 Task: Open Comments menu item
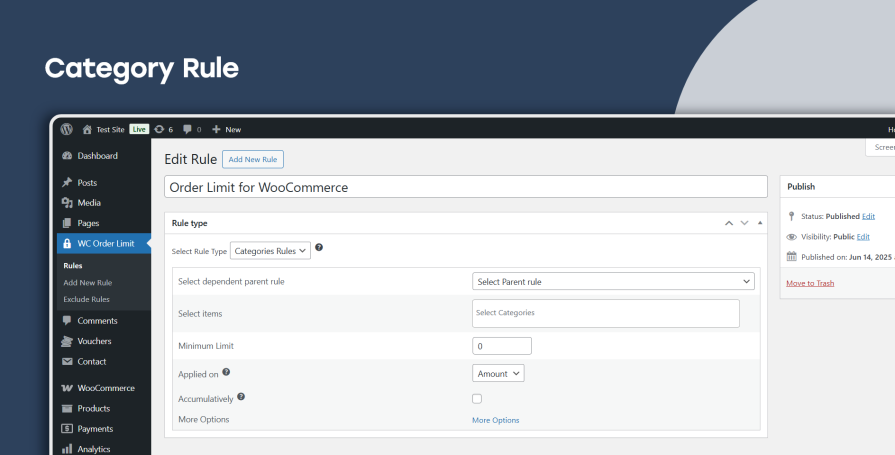[x=98, y=321]
